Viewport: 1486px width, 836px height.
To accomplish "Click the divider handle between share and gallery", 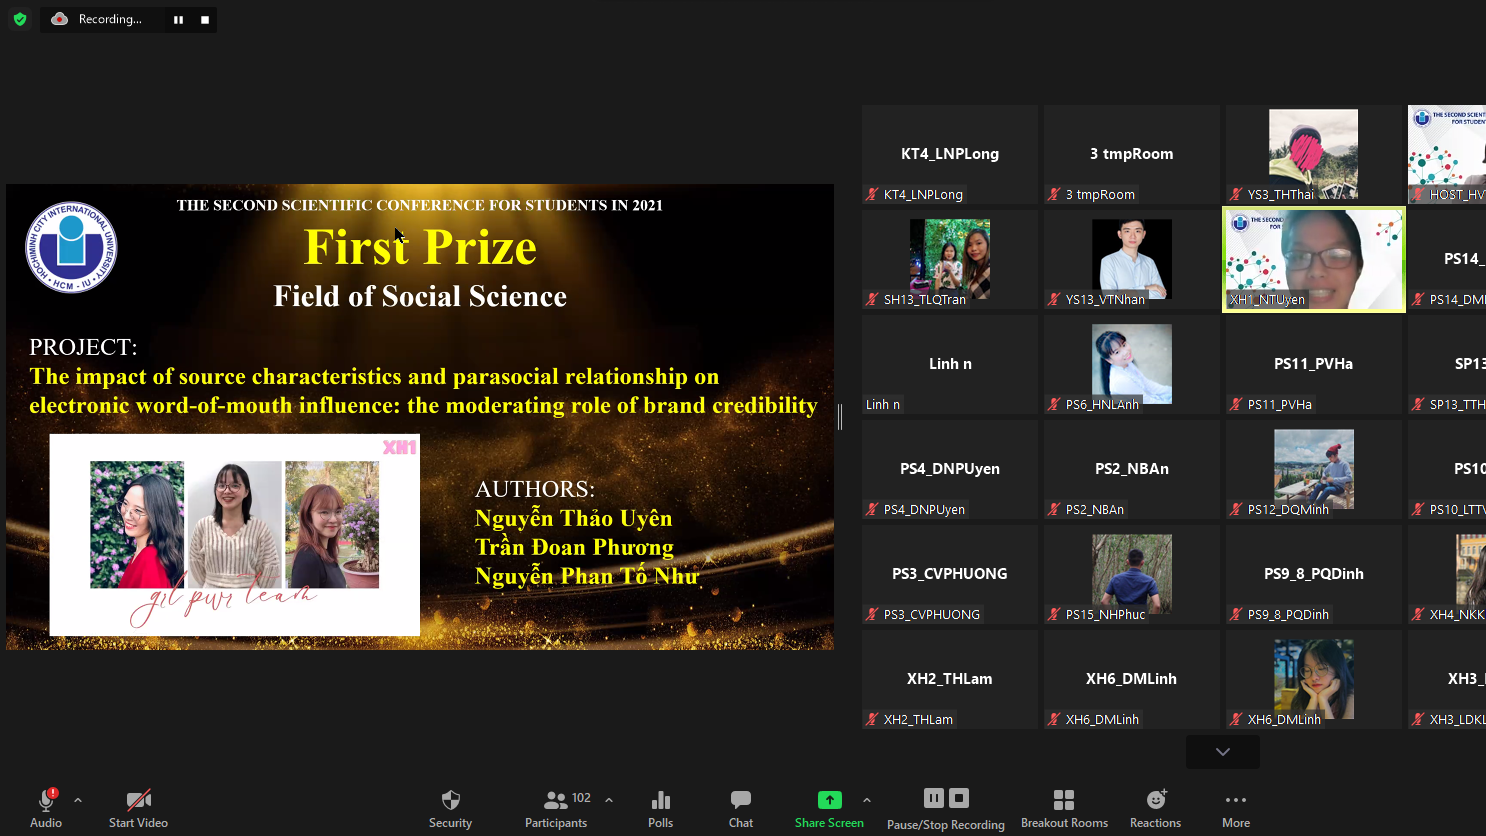I will (840, 417).
